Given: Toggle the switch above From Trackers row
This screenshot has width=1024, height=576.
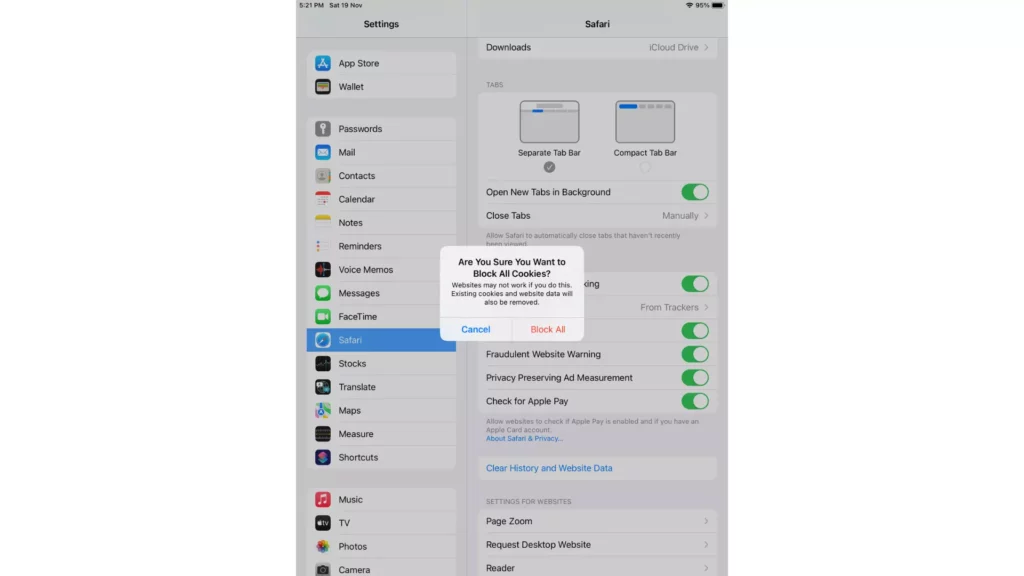Looking at the screenshot, I should click(695, 284).
